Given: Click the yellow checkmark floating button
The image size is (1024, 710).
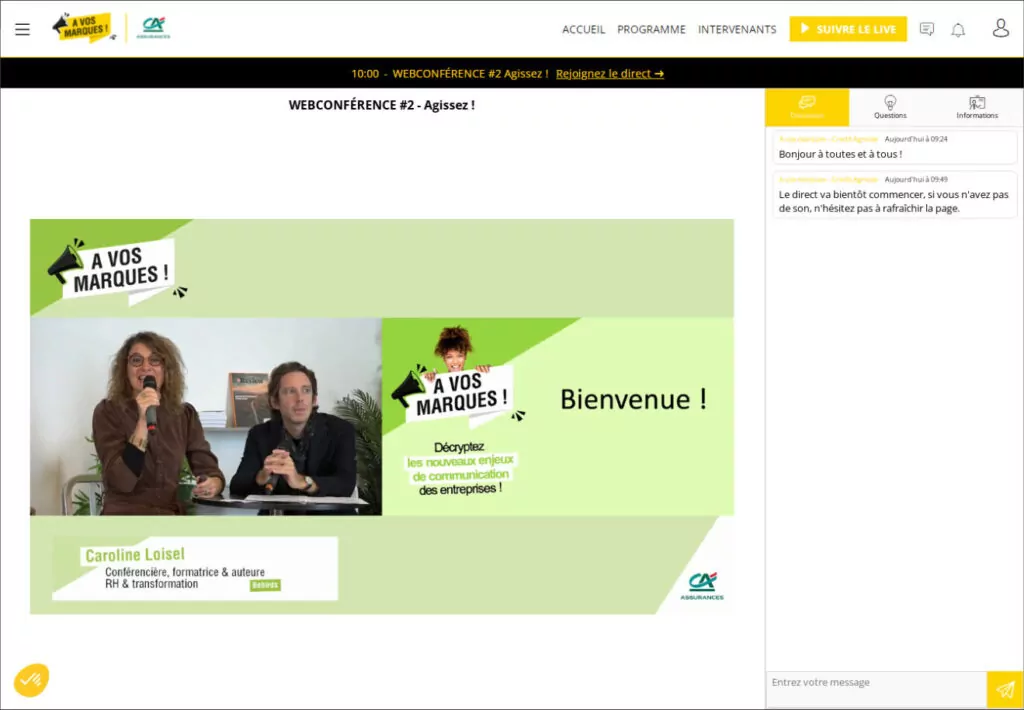Looking at the screenshot, I should coord(31,680).
